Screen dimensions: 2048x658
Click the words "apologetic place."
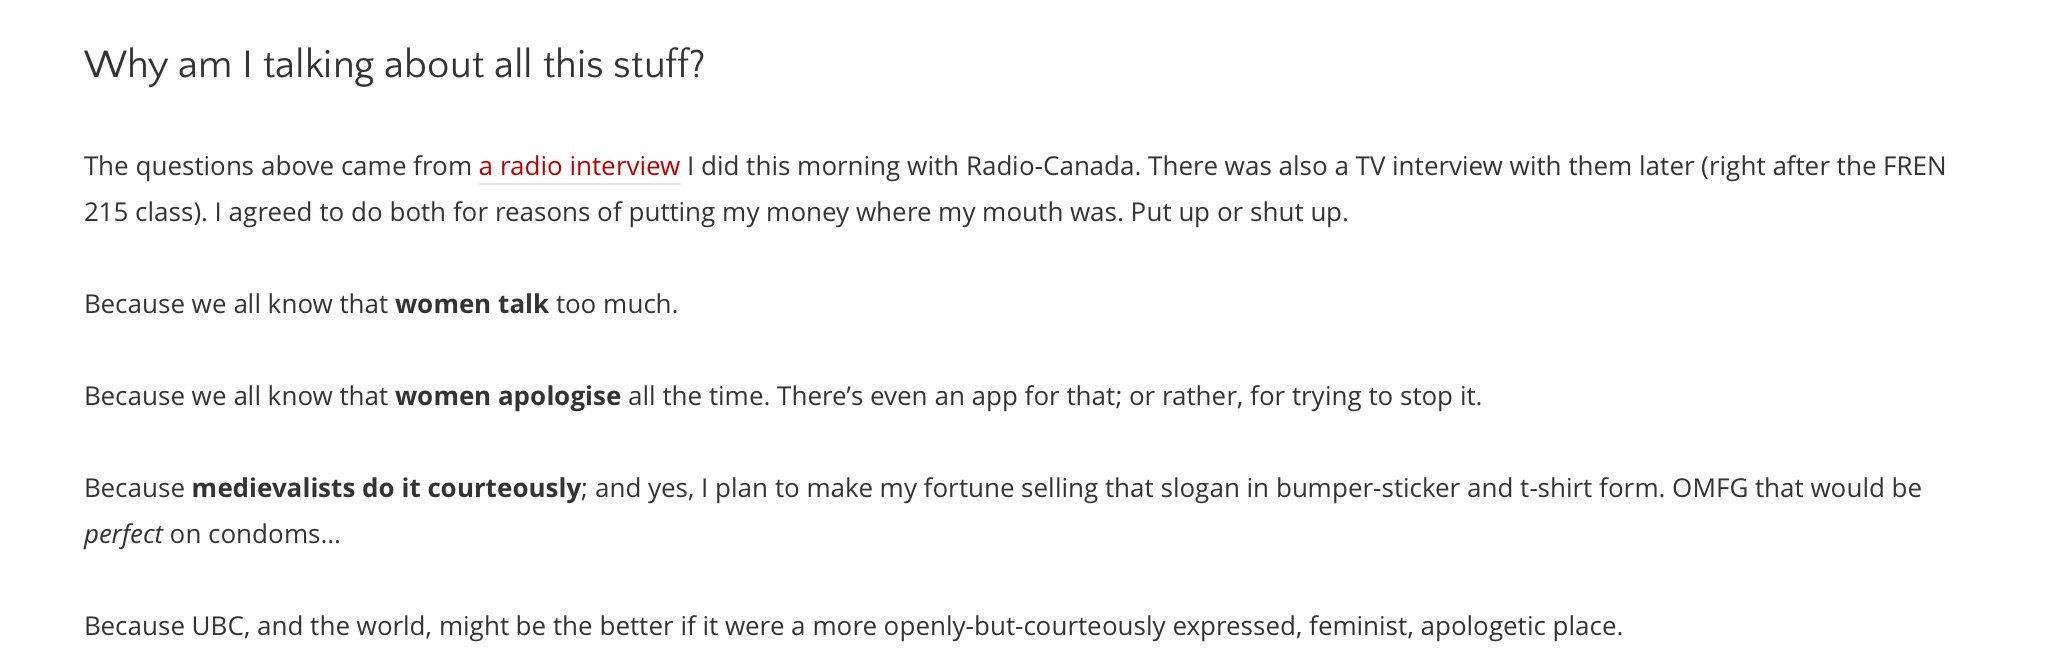(1520, 626)
